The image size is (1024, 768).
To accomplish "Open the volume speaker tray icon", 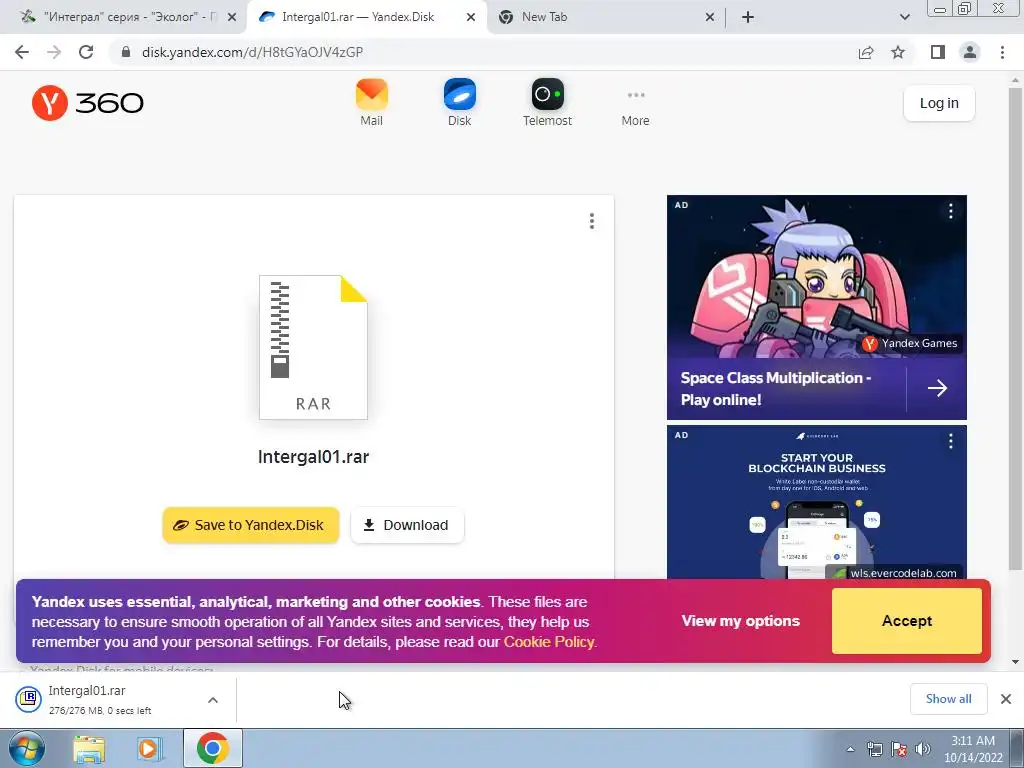I will [923, 749].
